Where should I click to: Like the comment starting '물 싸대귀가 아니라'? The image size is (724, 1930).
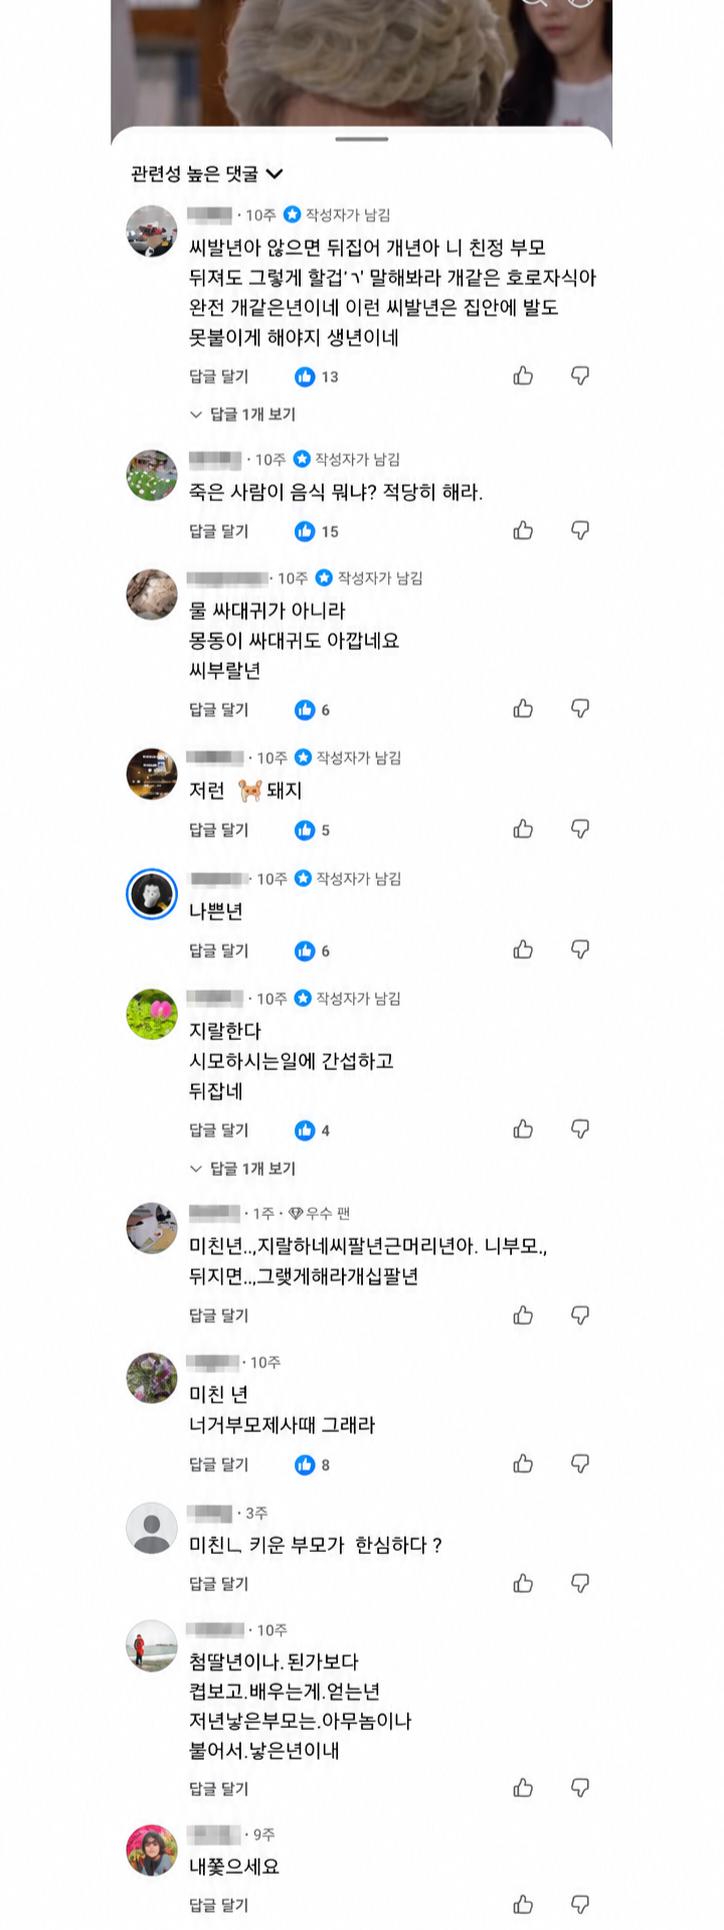click(x=523, y=709)
